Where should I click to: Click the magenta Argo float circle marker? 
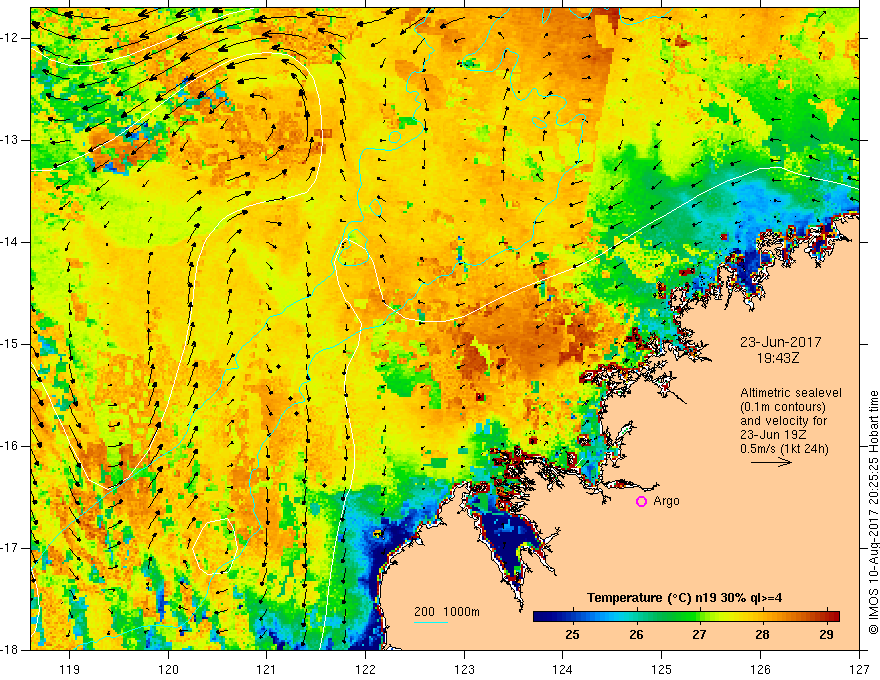pyautogui.click(x=641, y=502)
